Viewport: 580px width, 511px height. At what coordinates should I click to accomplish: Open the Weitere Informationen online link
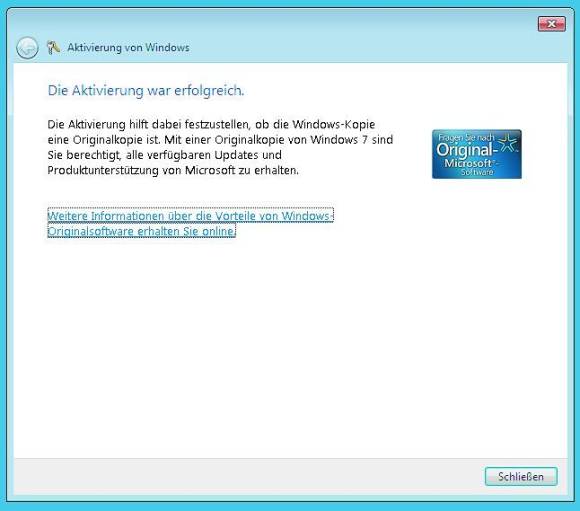(x=190, y=223)
